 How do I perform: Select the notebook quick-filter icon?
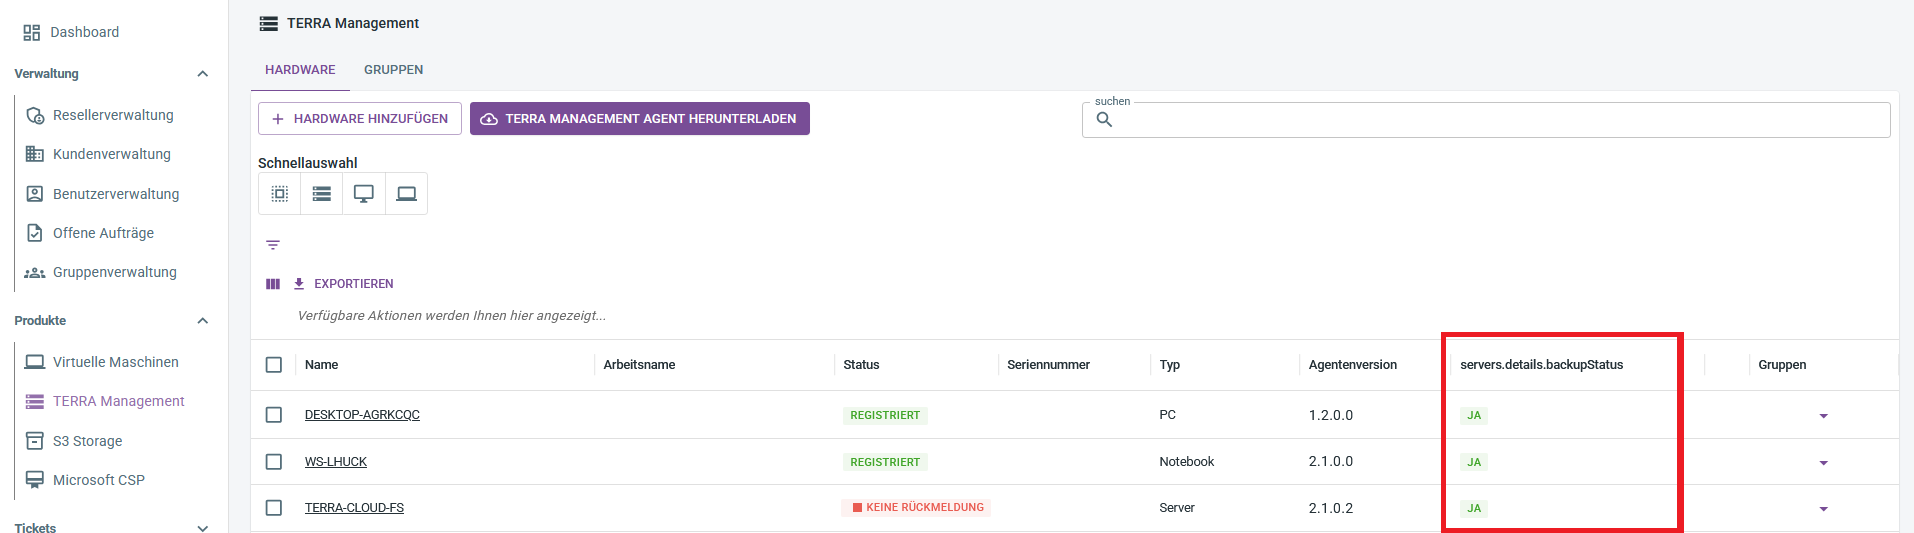[406, 194]
